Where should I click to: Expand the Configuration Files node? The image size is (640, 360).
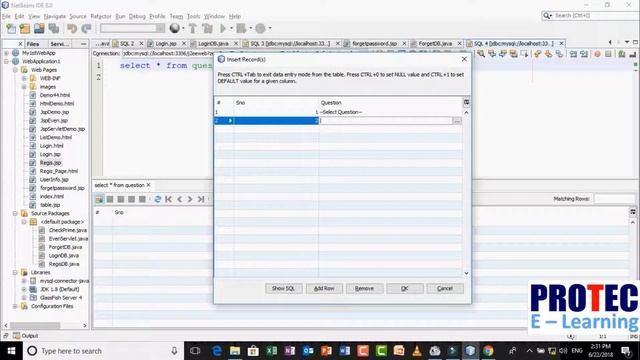click(x=15, y=306)
